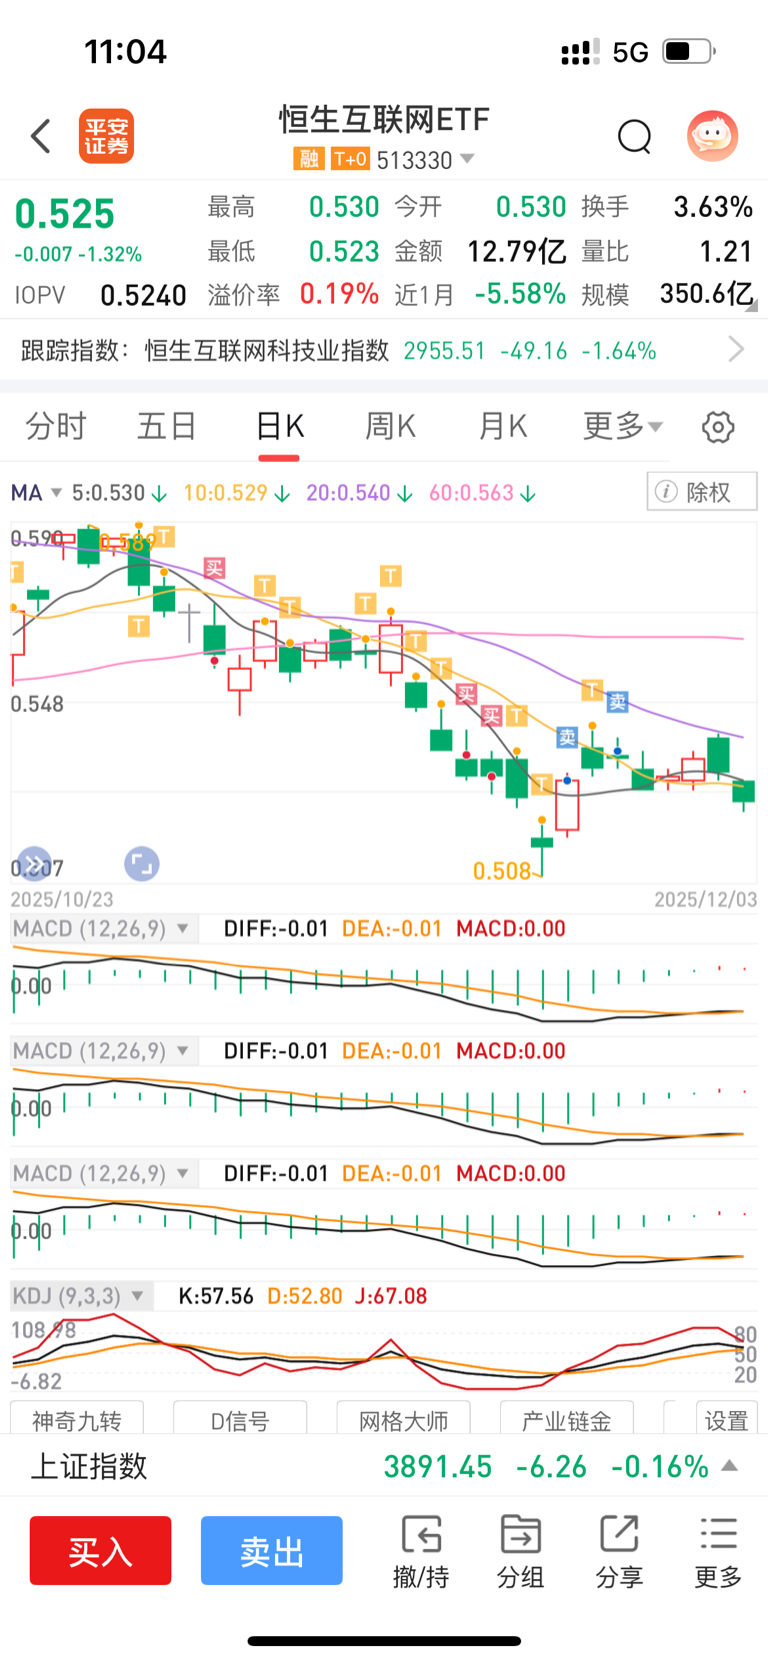Tap the 上证指数 3891.45 value
Viewport: 768px width, 1663px height.
point(438,1467)
